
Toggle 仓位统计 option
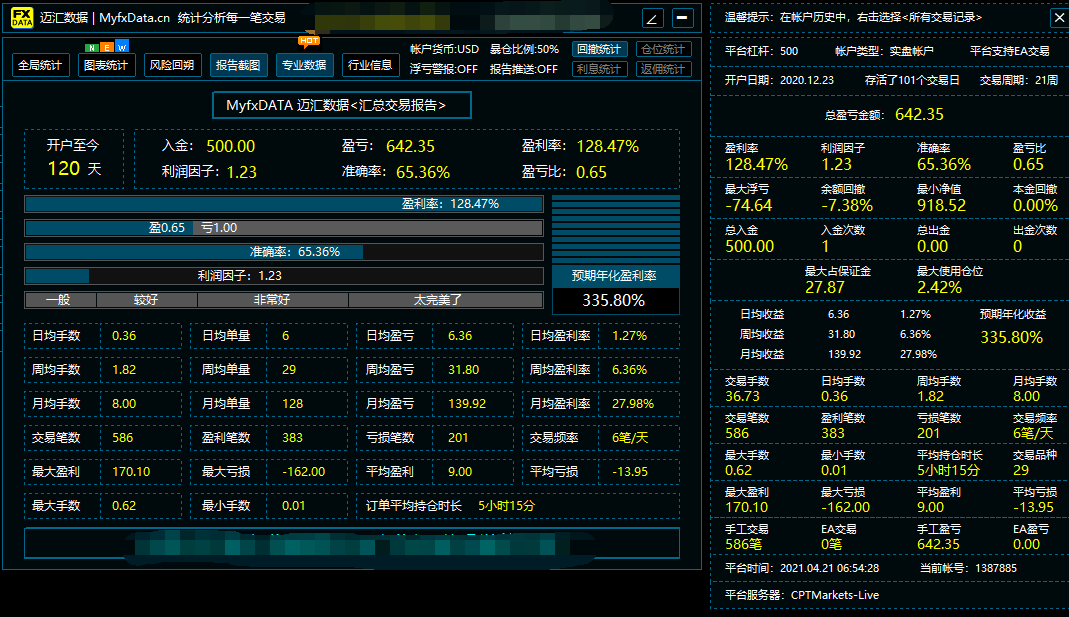pyautogui.click(x=663, y=49)
